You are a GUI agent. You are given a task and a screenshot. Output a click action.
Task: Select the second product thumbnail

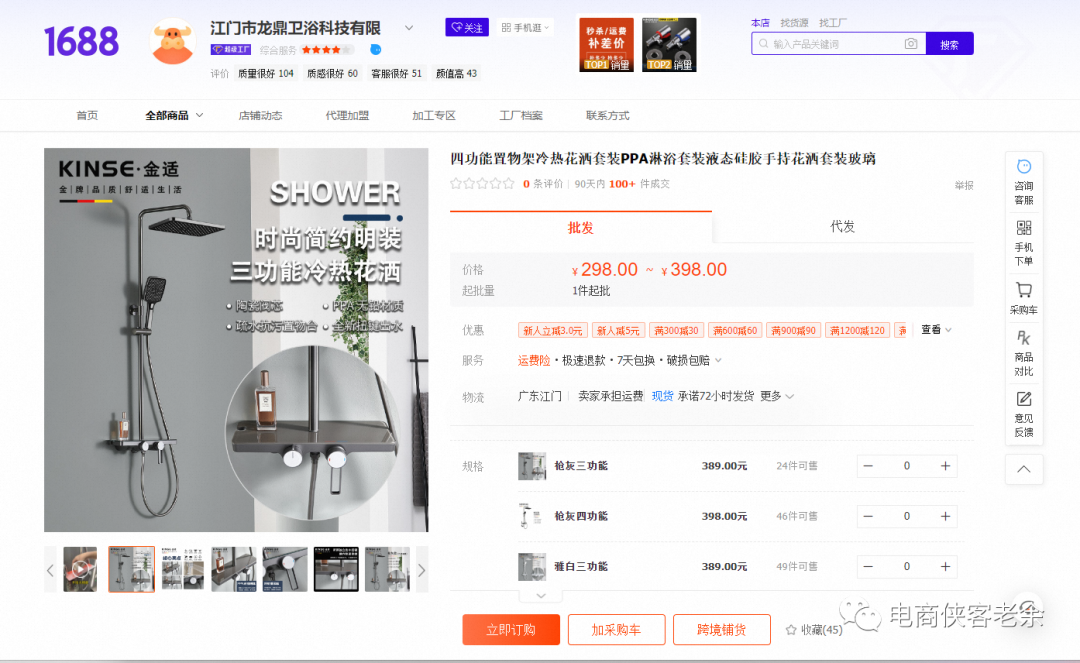131,568
